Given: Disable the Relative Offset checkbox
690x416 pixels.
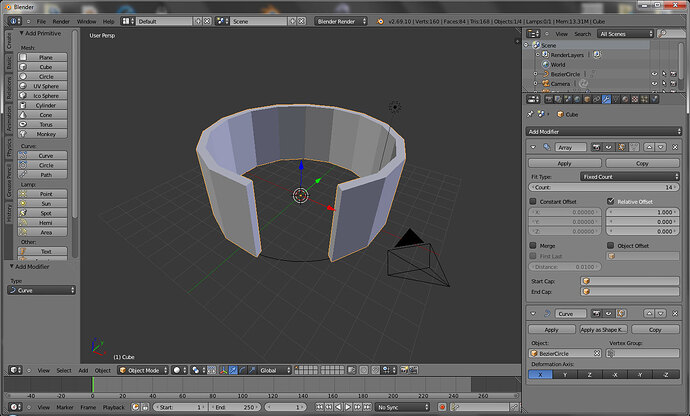Looking at the screenshot, I should point(610,201).
